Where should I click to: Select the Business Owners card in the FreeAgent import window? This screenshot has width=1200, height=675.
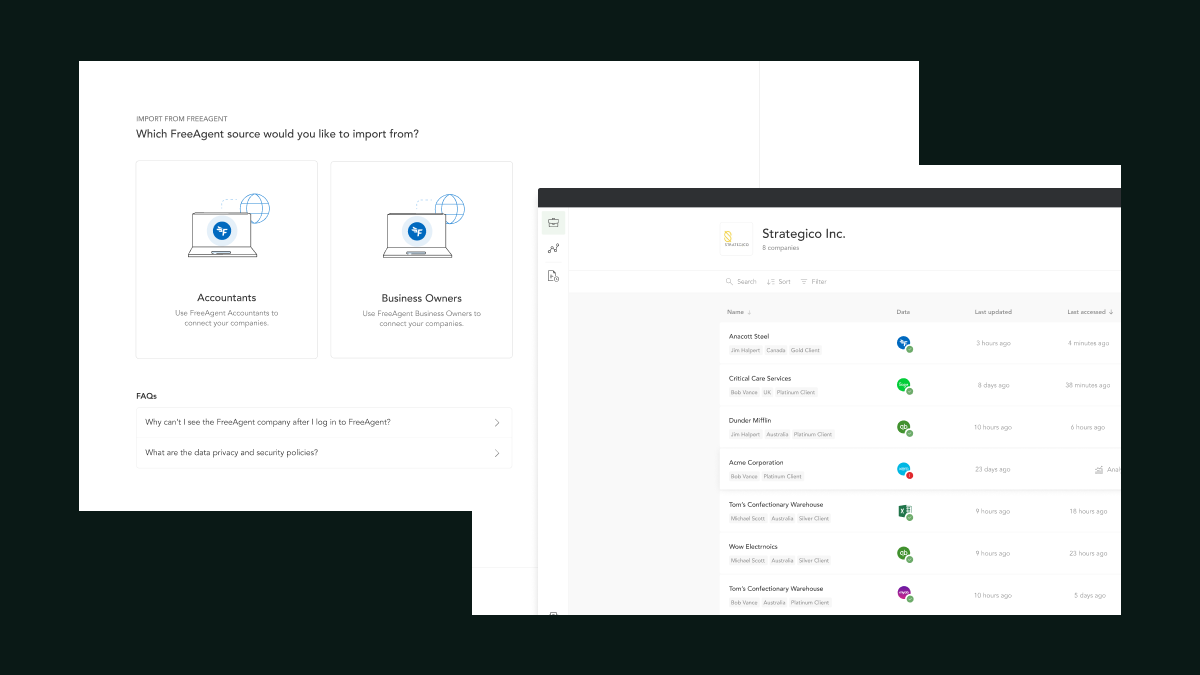[421, 260]
